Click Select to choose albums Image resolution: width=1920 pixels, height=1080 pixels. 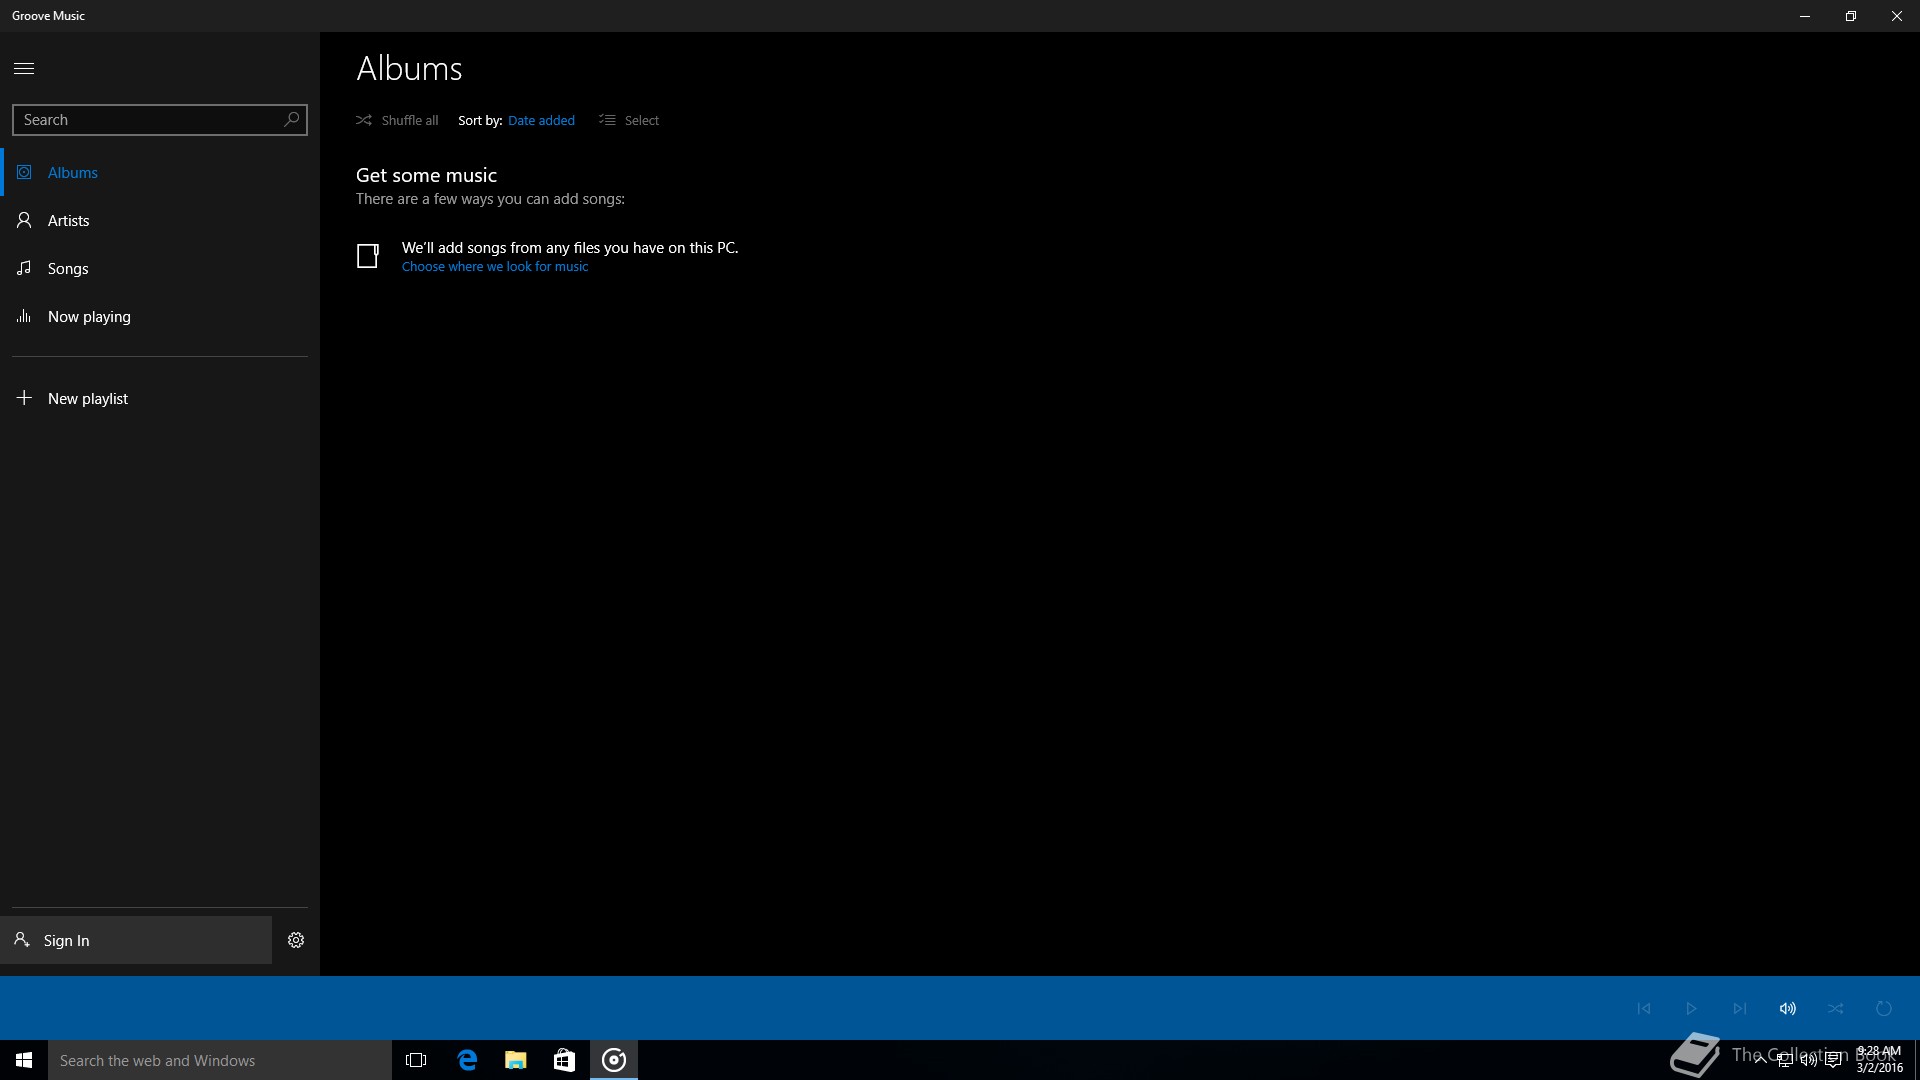click(x=630, y=120)
